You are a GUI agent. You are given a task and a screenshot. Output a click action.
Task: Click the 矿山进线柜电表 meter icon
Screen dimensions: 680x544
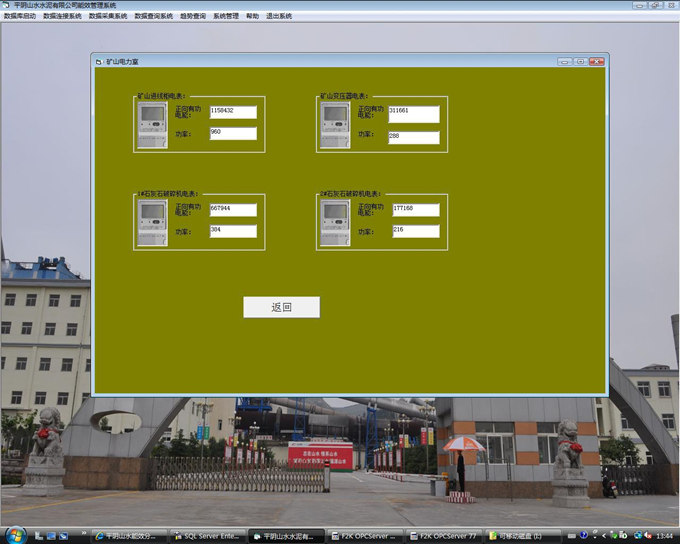(151, 125)
